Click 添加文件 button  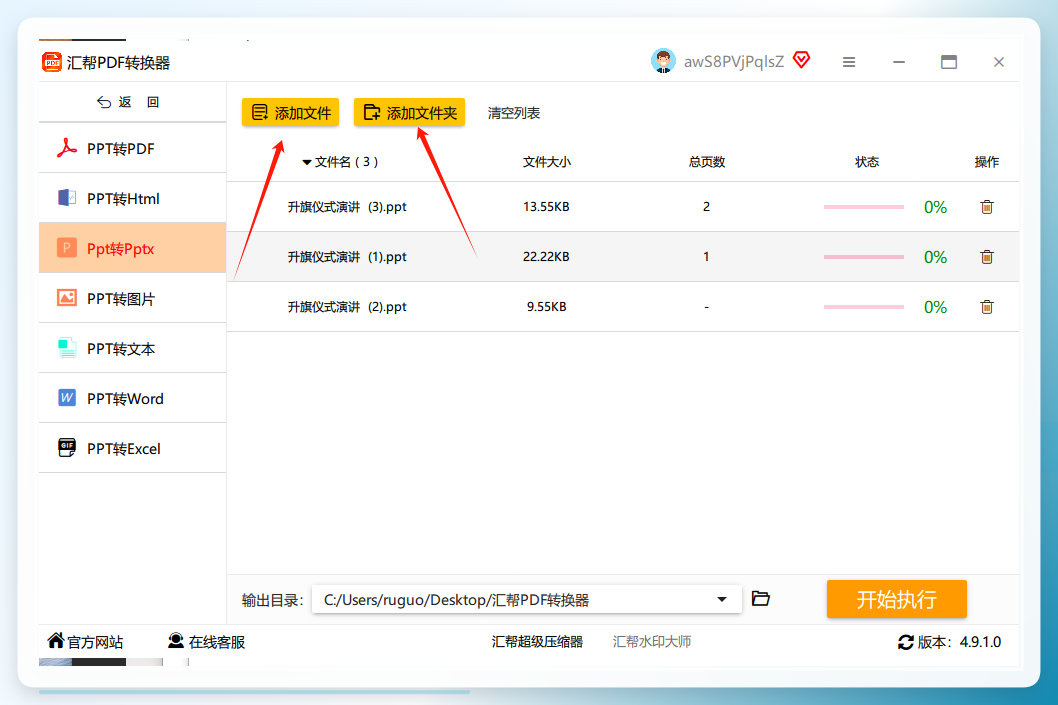291,113
